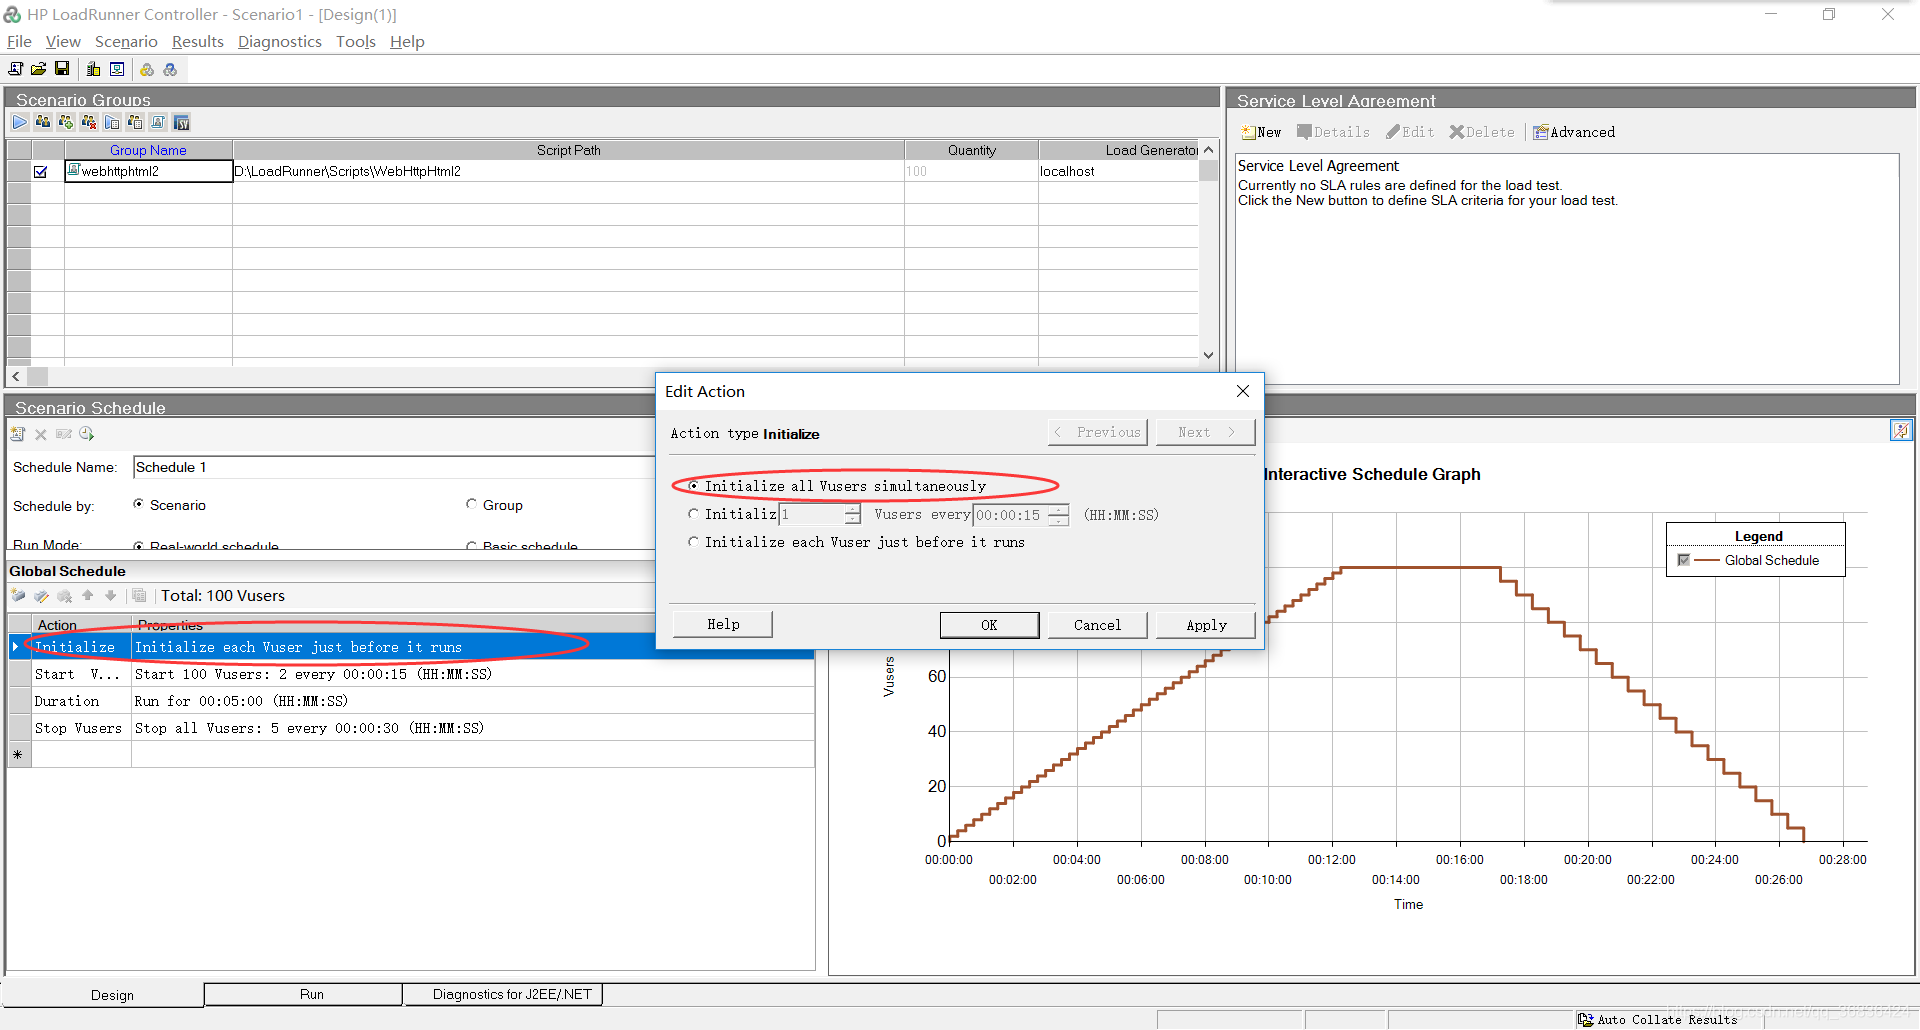
Task: Click the View Script icon in Scenario Groups
Action: (158, 122)
